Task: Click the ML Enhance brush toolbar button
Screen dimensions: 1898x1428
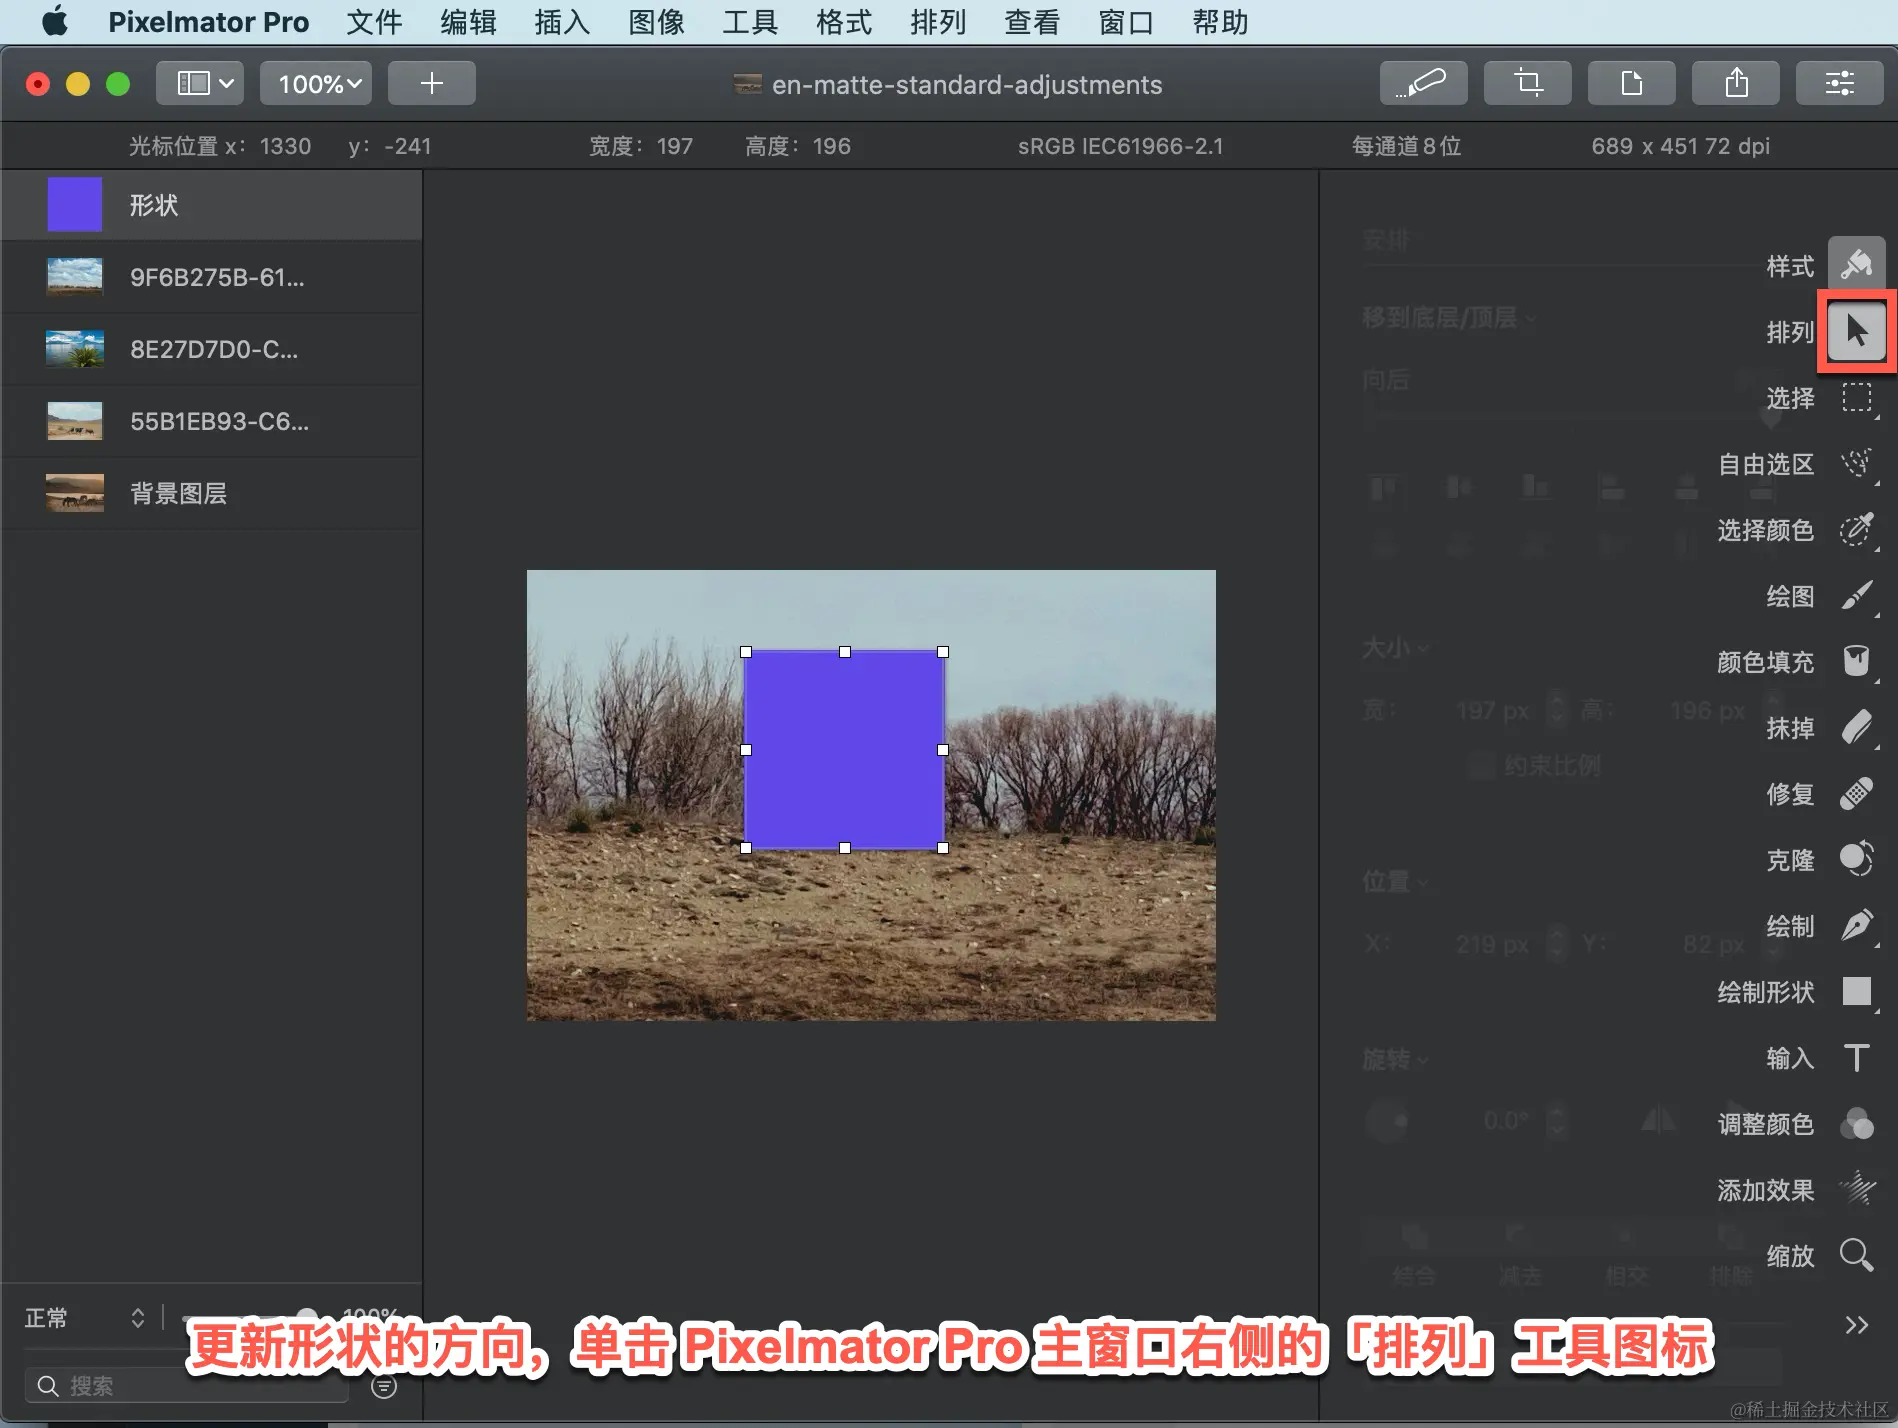Action: tap(1423, 83)
